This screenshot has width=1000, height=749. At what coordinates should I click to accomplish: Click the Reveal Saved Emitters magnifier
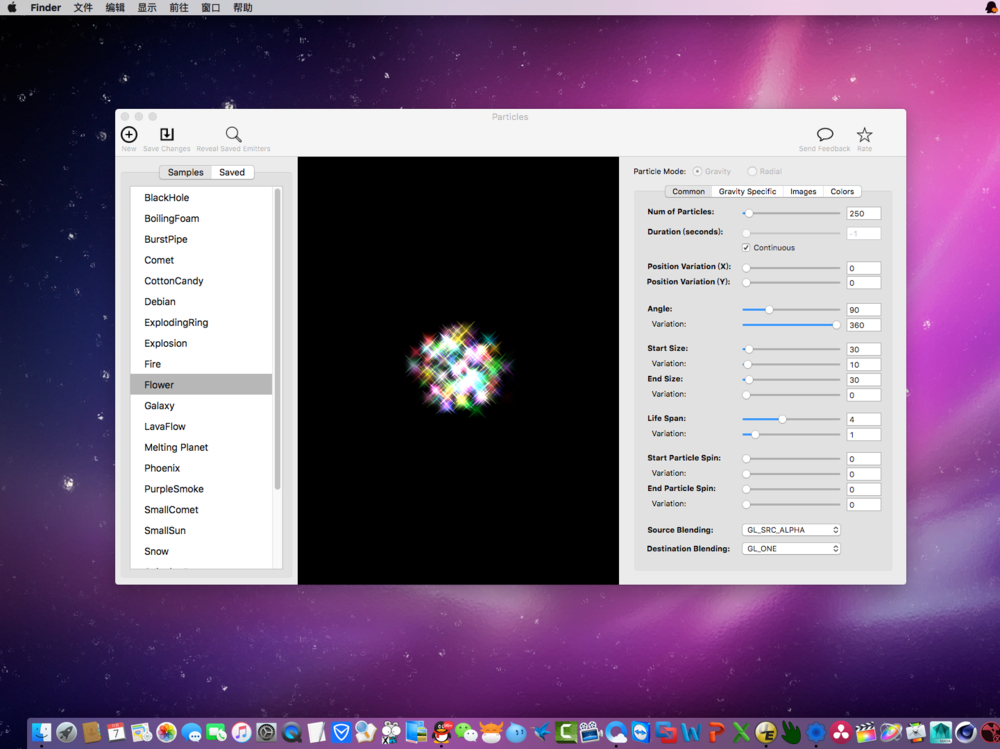pos(233,135)
